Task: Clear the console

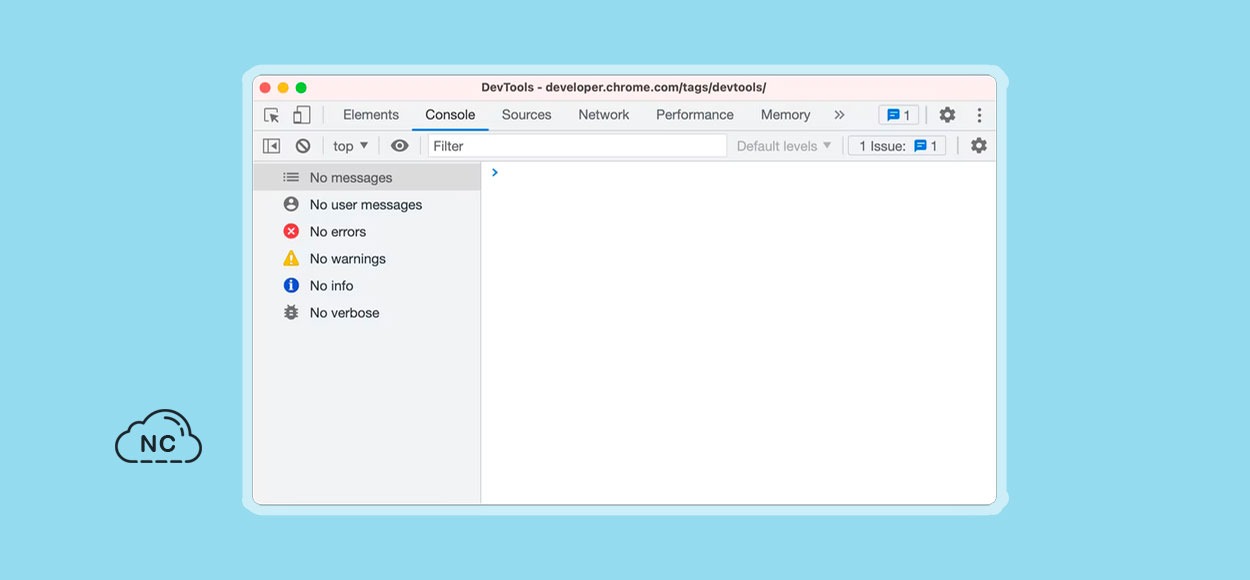Action: click(303, 146)
